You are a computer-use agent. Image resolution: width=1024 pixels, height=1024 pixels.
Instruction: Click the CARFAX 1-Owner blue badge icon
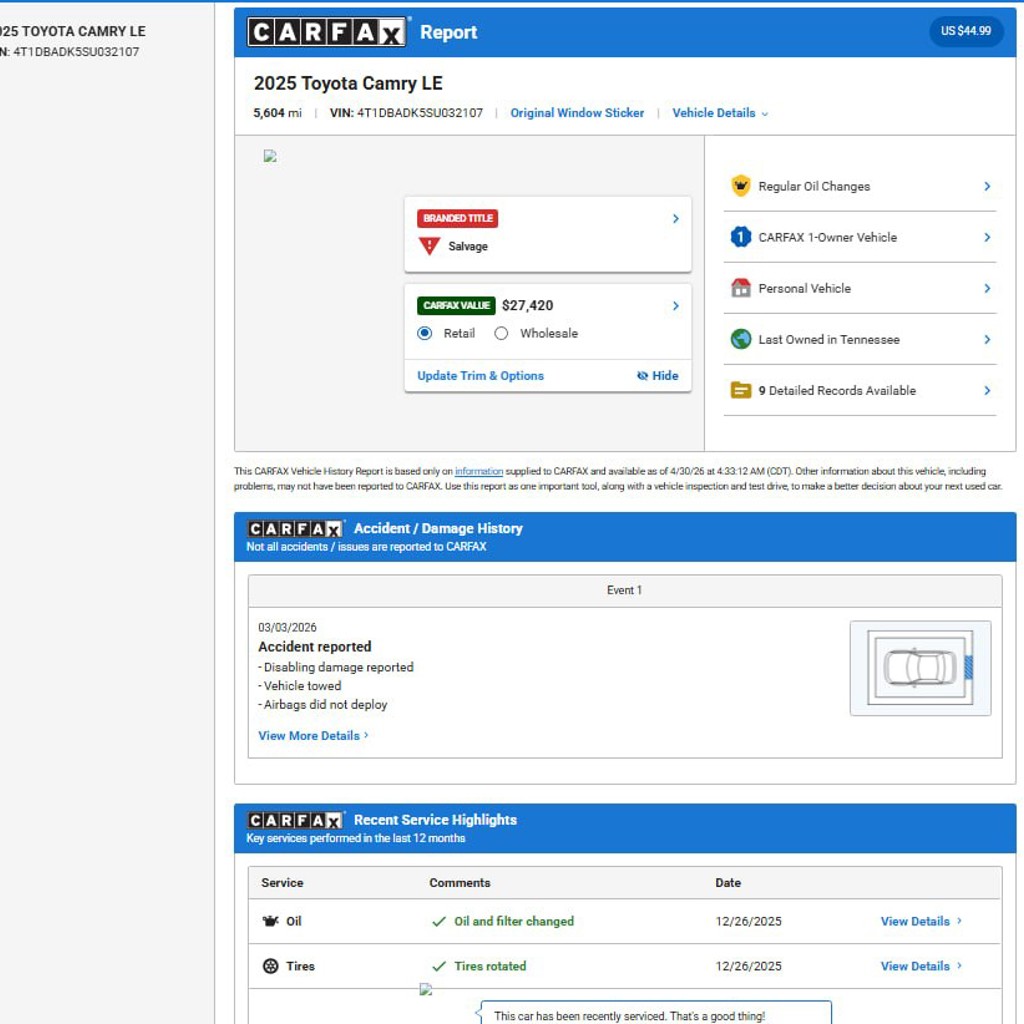[740, 236]
